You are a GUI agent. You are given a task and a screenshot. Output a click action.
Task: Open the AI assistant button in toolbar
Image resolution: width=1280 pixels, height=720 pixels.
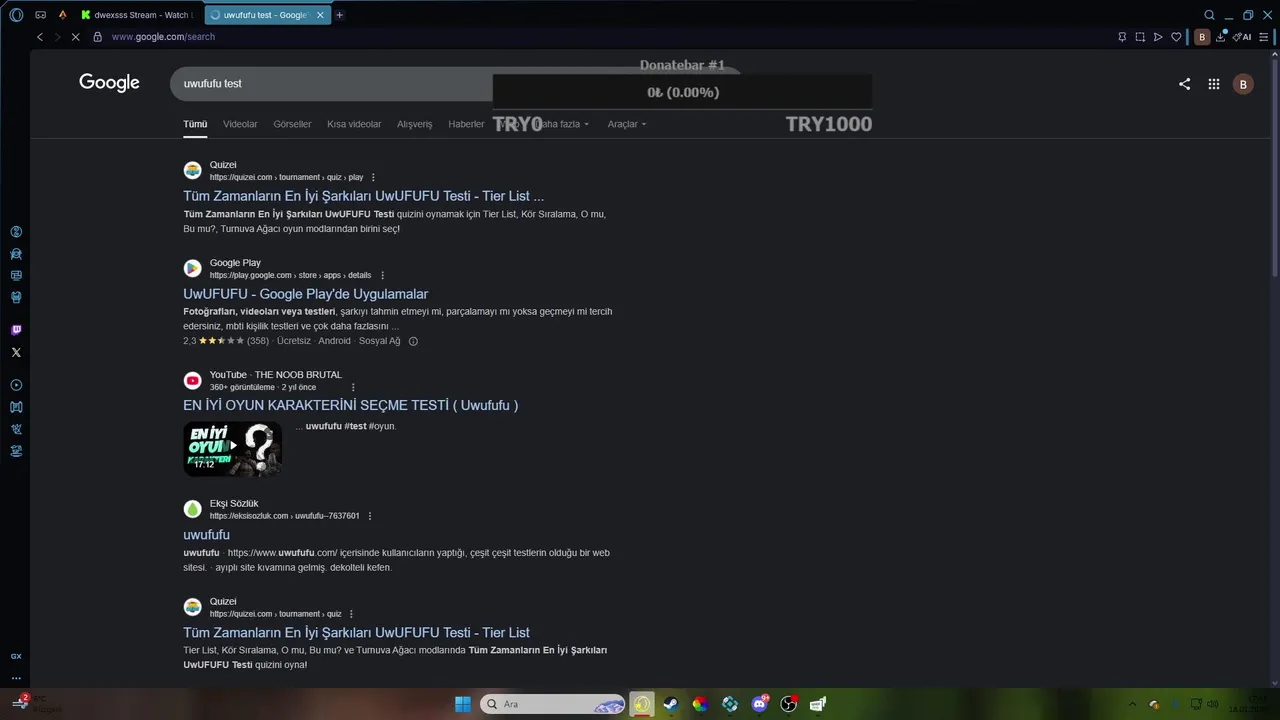1242,37
